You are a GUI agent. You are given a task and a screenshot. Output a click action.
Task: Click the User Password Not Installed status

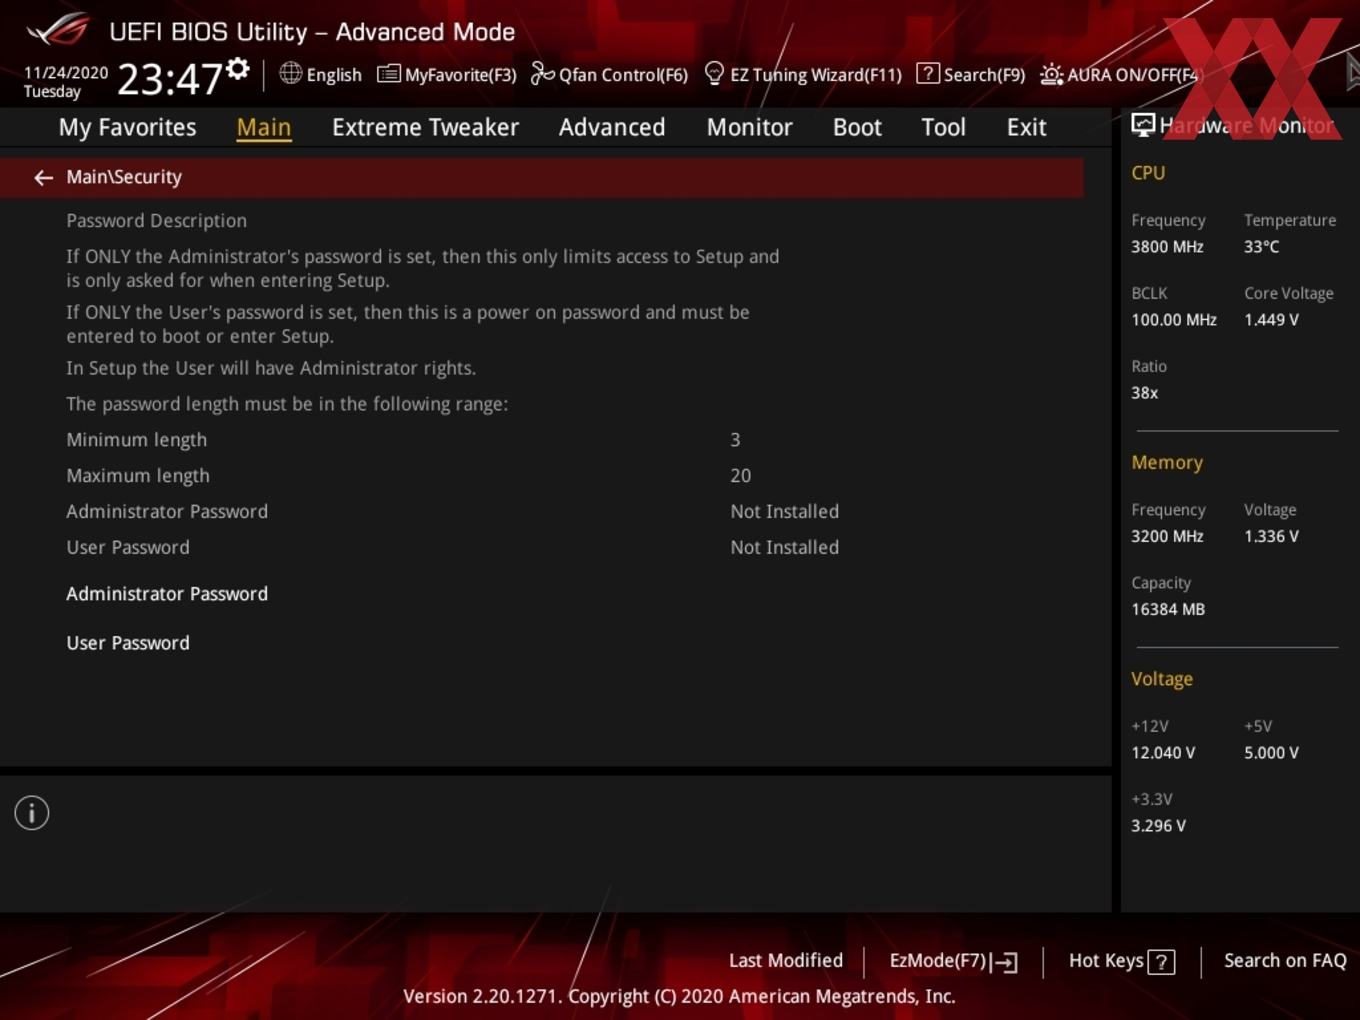(x=784, y=548)
